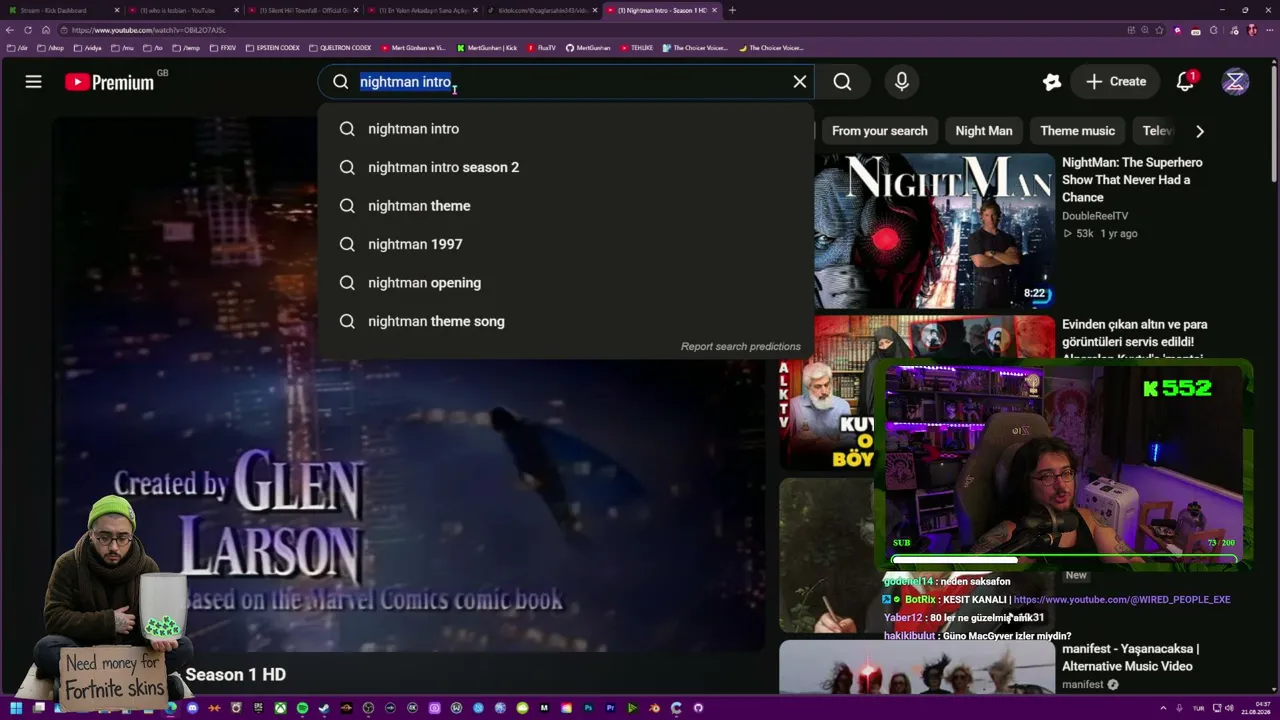Launch Discord from the taskbar
1280x720 pixels.
coord(193,708)
